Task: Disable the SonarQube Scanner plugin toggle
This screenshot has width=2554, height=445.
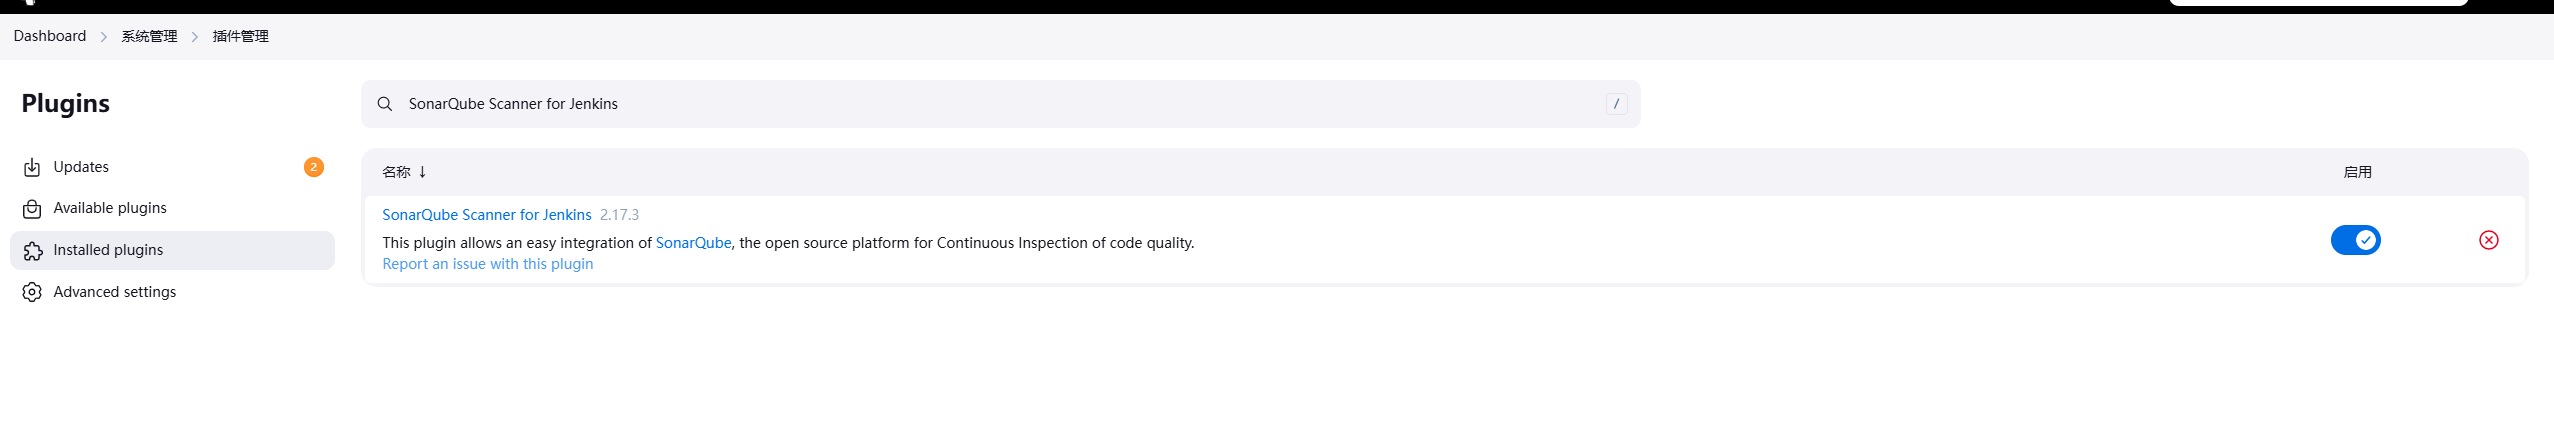Action: 2355,240
